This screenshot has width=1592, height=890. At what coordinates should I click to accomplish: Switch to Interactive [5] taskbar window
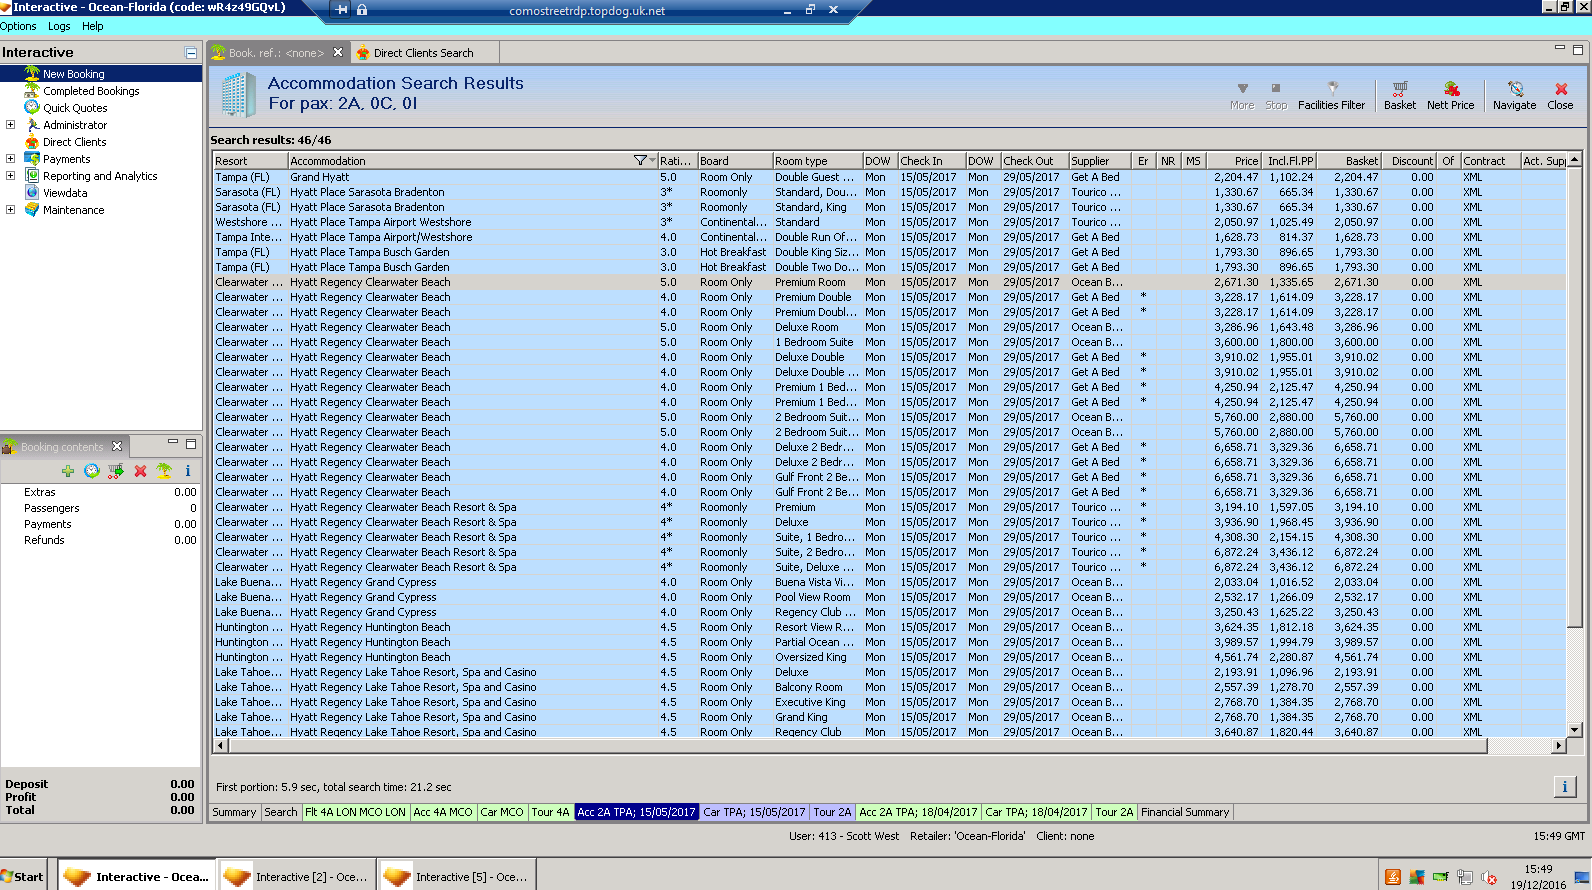point(457,877)
